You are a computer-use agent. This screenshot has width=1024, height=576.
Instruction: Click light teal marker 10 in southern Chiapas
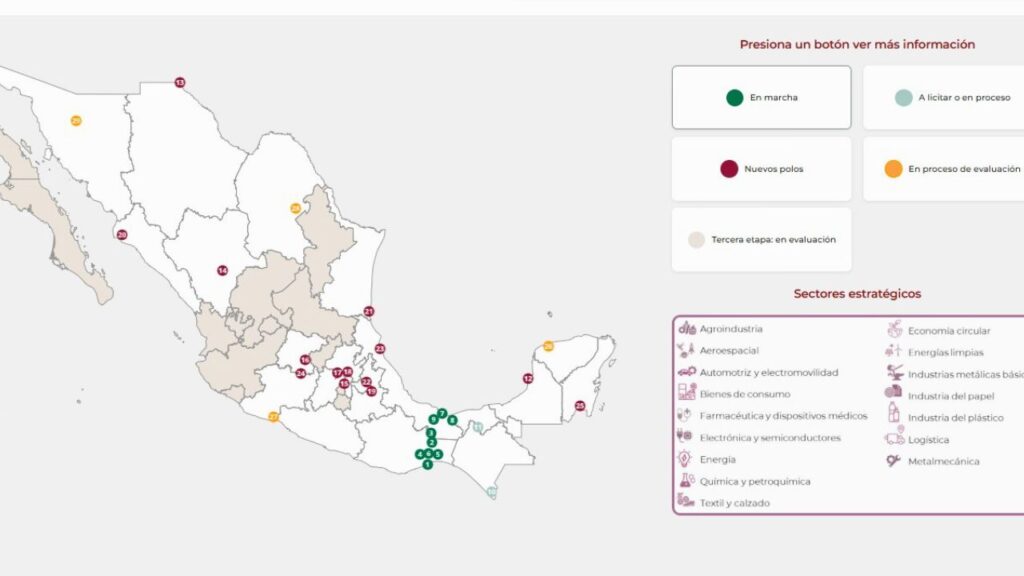click(492, 492)
